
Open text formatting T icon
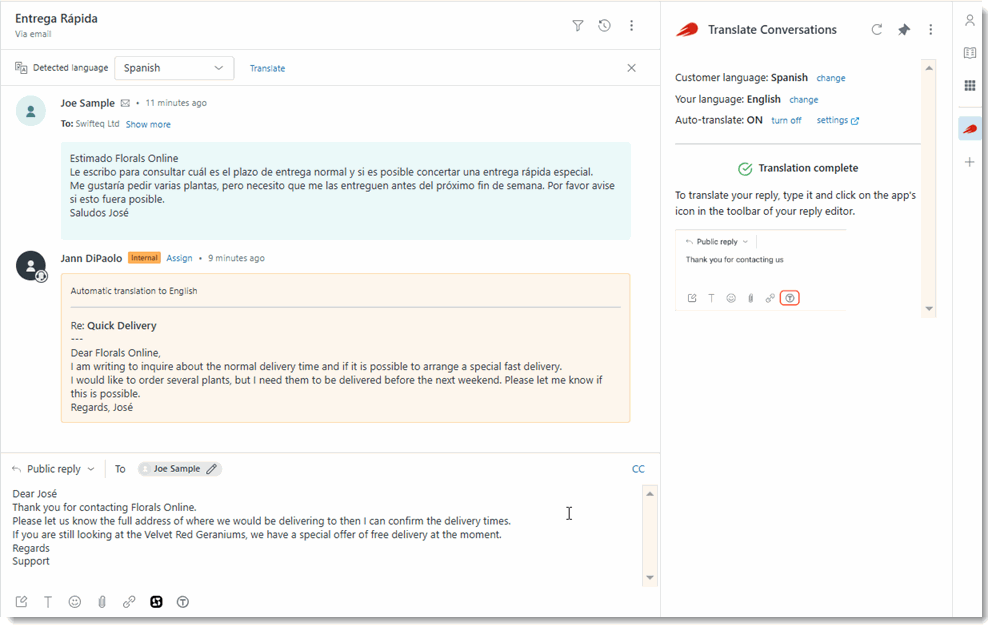click(x=48, y=602)
